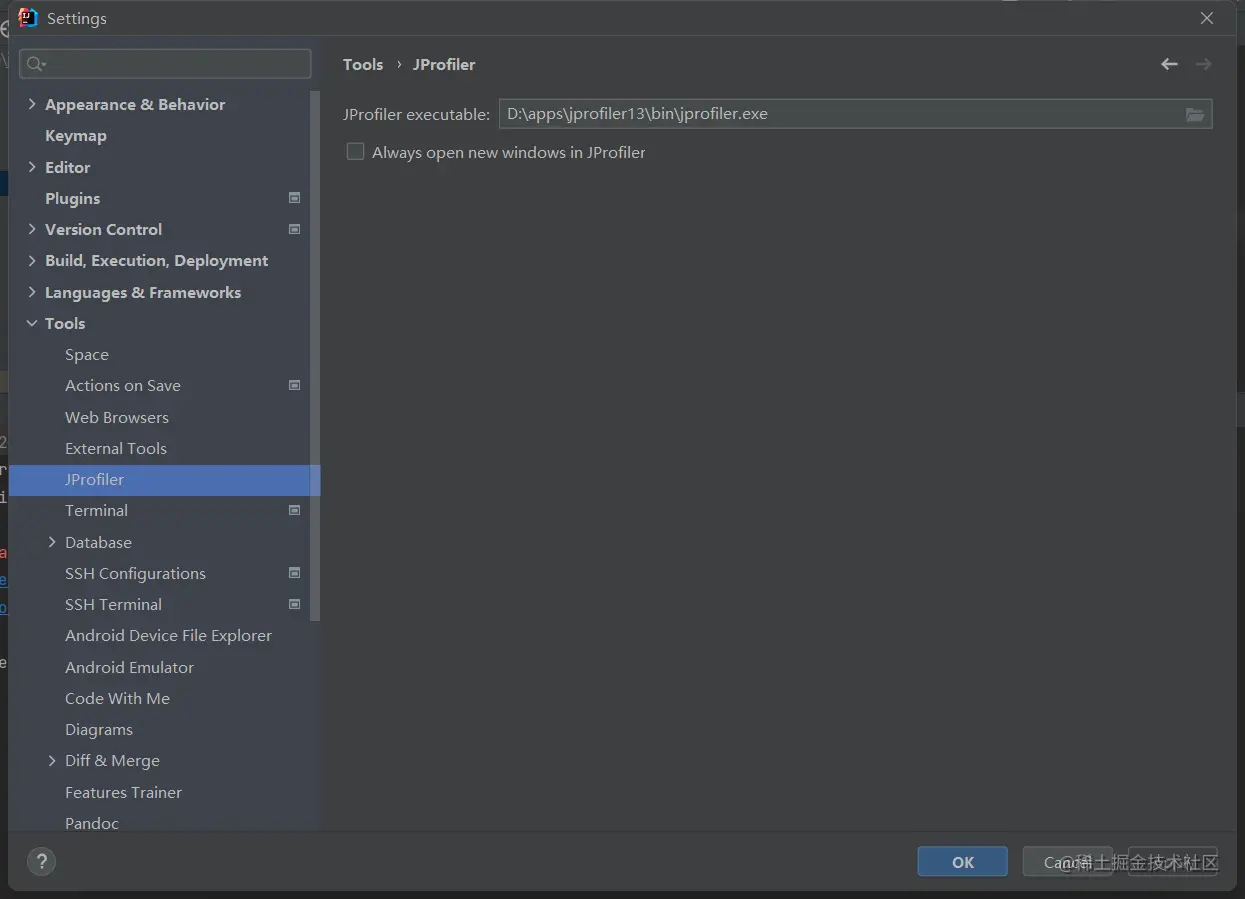Click the project-level marker icon beside SSH Terminal
This screenshot has width=1245, height=899.
pos(294,604)
